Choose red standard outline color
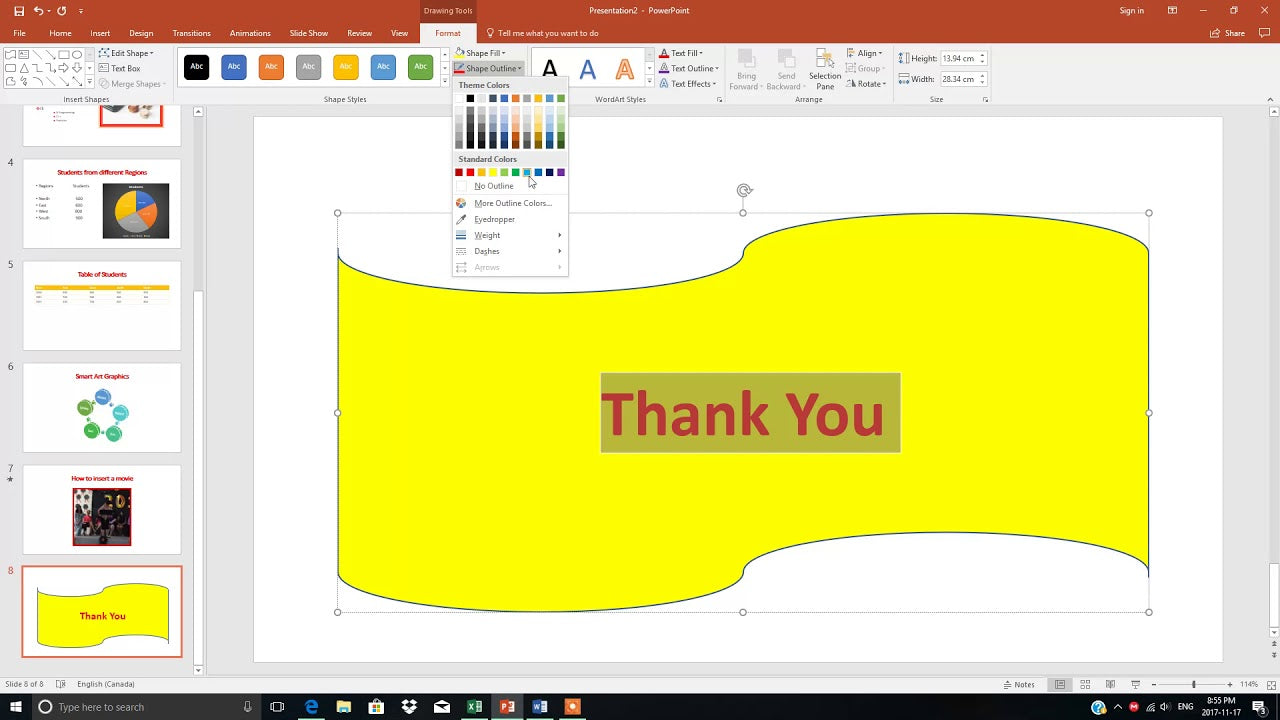The height and width of the screenshot is (720, 1280). pos(470,173)
